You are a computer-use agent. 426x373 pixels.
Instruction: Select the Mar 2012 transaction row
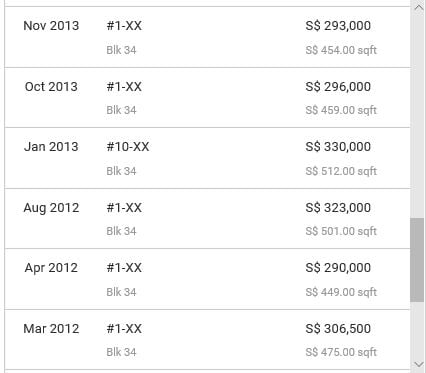208,339
